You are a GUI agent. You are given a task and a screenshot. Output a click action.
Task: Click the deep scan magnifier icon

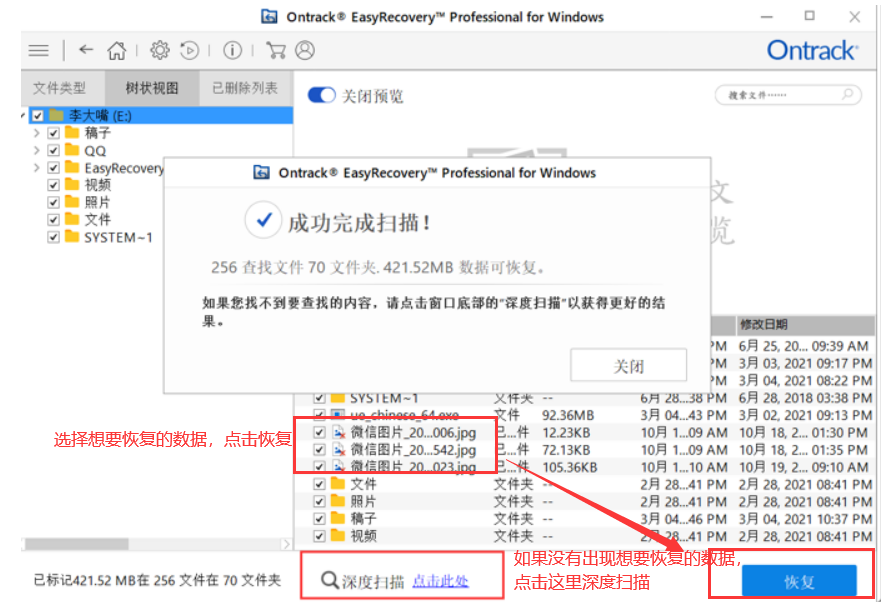[329, 580]
